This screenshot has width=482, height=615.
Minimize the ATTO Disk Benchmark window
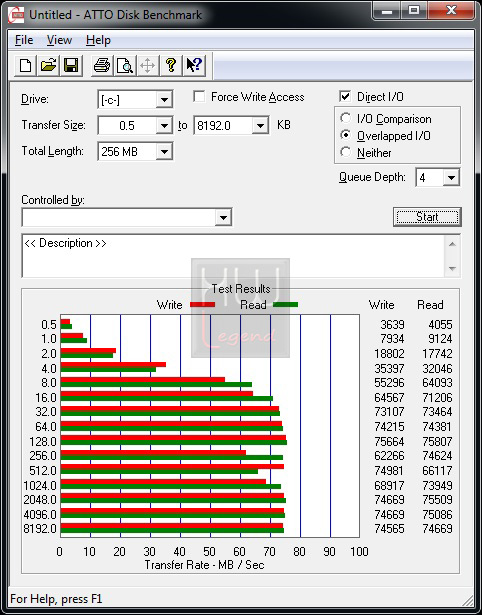click(387, 11)
